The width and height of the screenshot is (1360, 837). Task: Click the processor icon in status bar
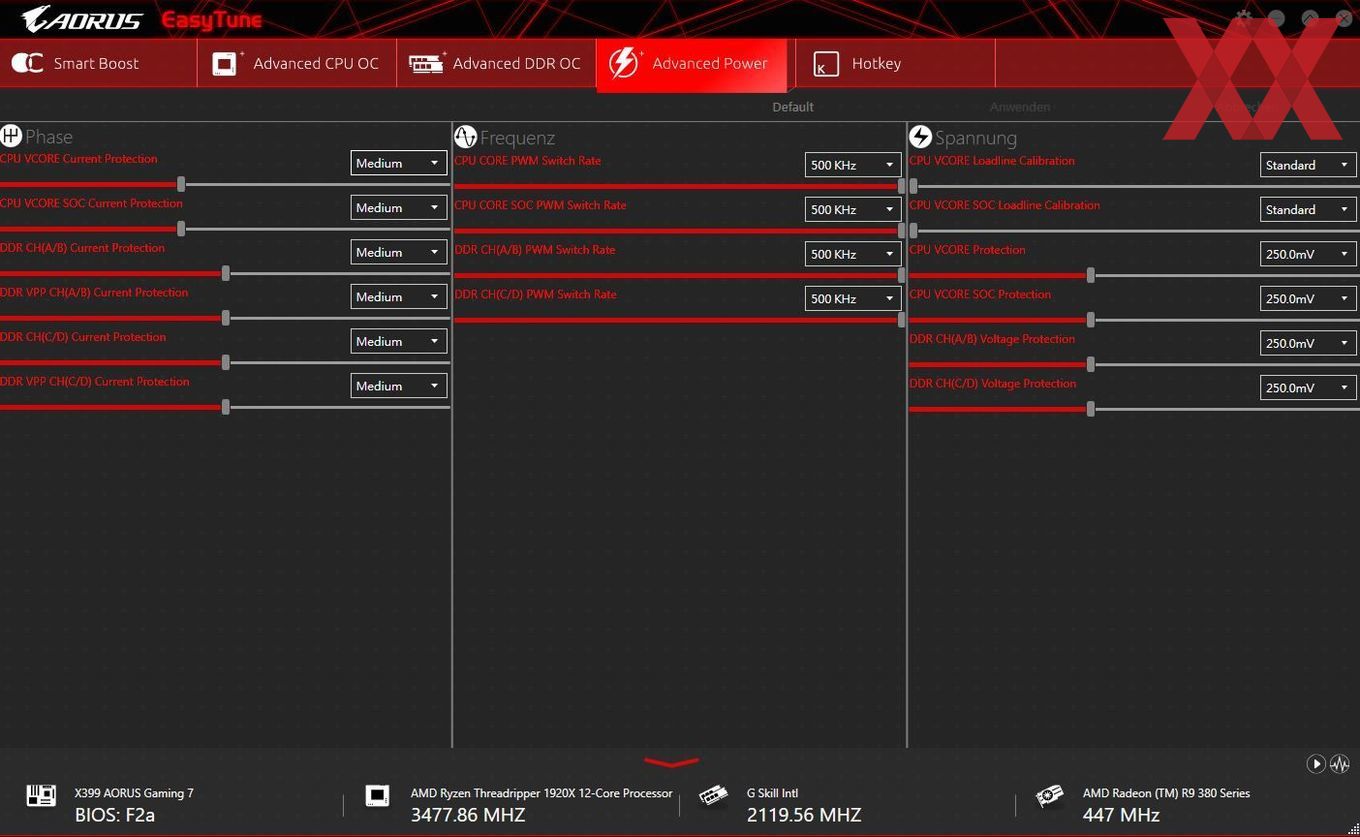(x=377, y=796)
